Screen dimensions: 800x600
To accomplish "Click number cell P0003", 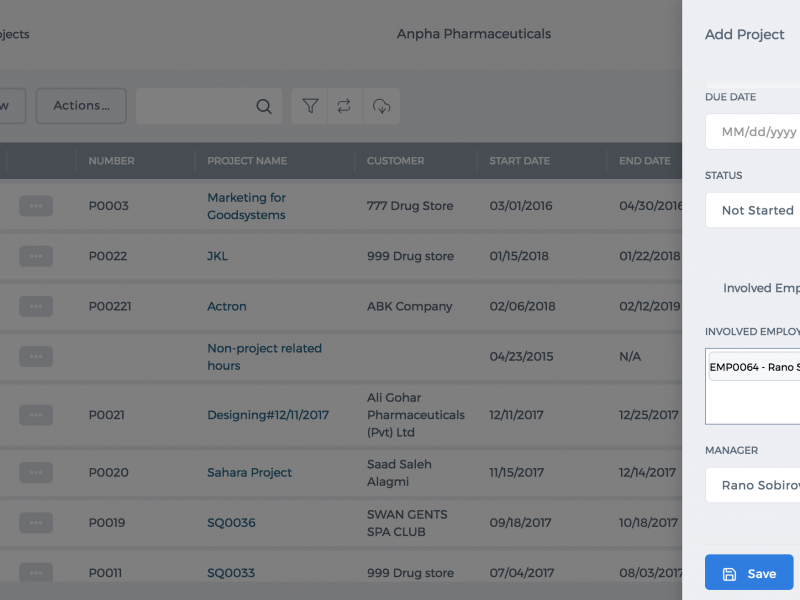I will [x=109, y=206].
